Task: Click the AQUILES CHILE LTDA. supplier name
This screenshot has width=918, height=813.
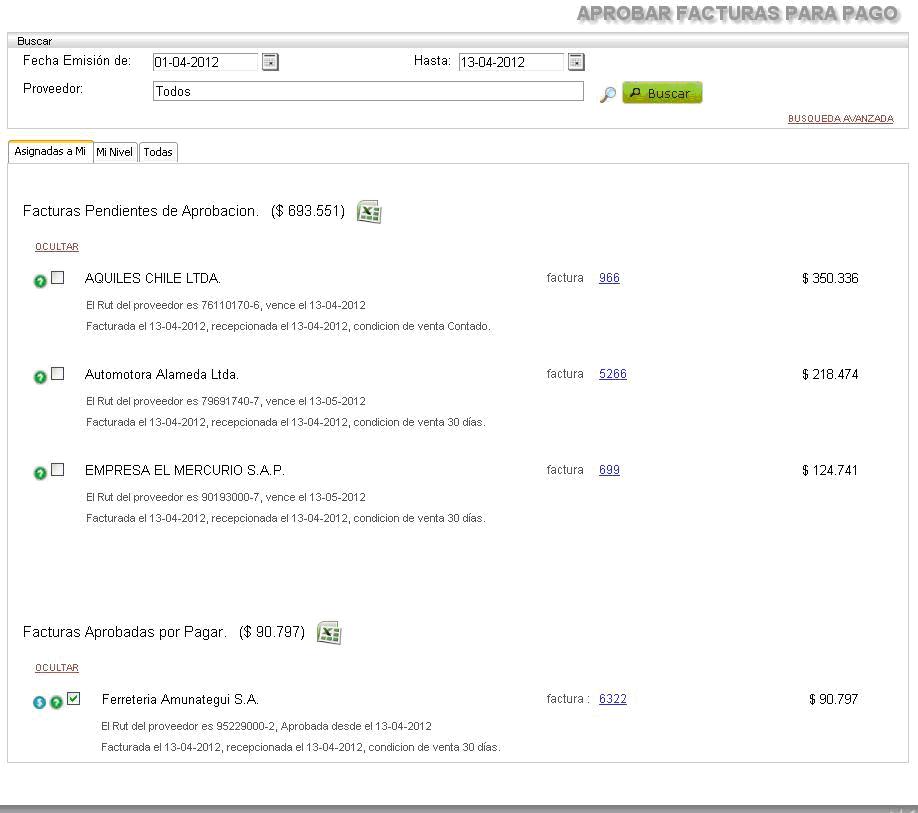Action: [153, 279]
